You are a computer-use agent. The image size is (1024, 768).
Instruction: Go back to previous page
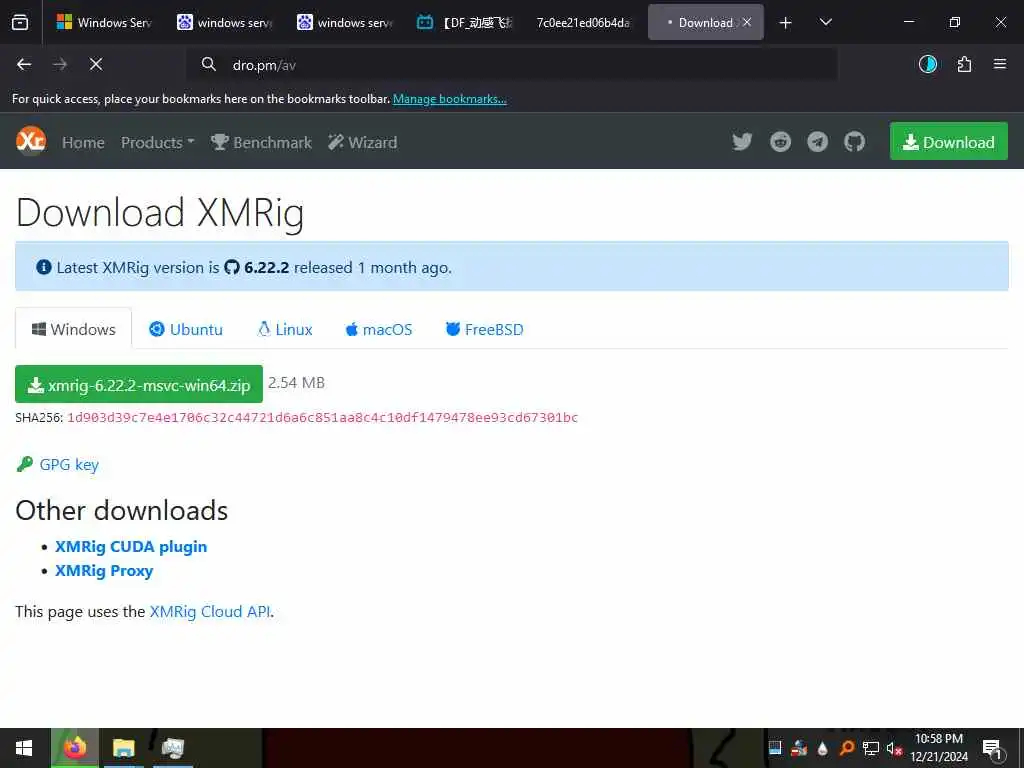pyautogui.click(x=24, y=64)
